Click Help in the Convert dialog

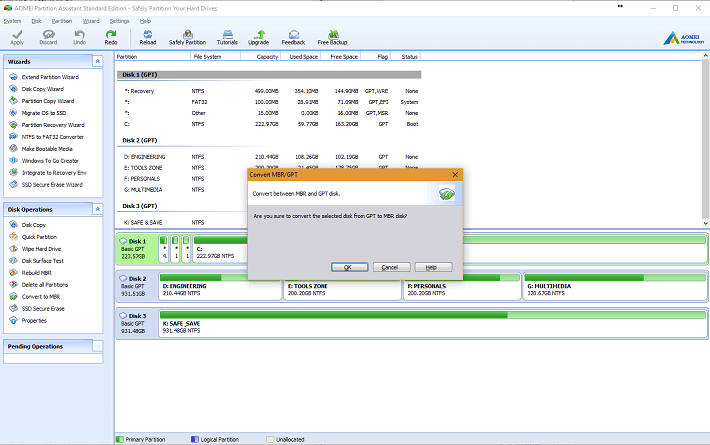[433, 267]
